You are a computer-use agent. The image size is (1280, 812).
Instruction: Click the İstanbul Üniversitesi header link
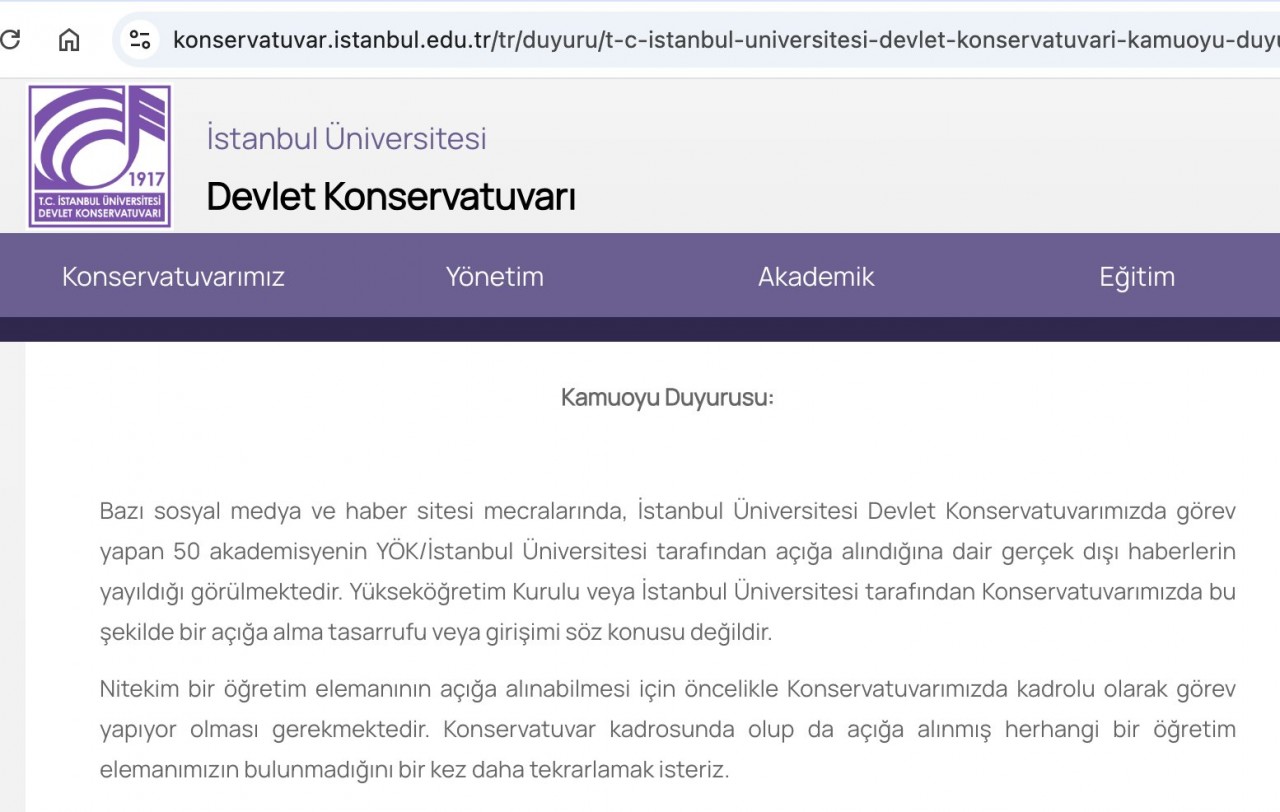tap(345, 137)
